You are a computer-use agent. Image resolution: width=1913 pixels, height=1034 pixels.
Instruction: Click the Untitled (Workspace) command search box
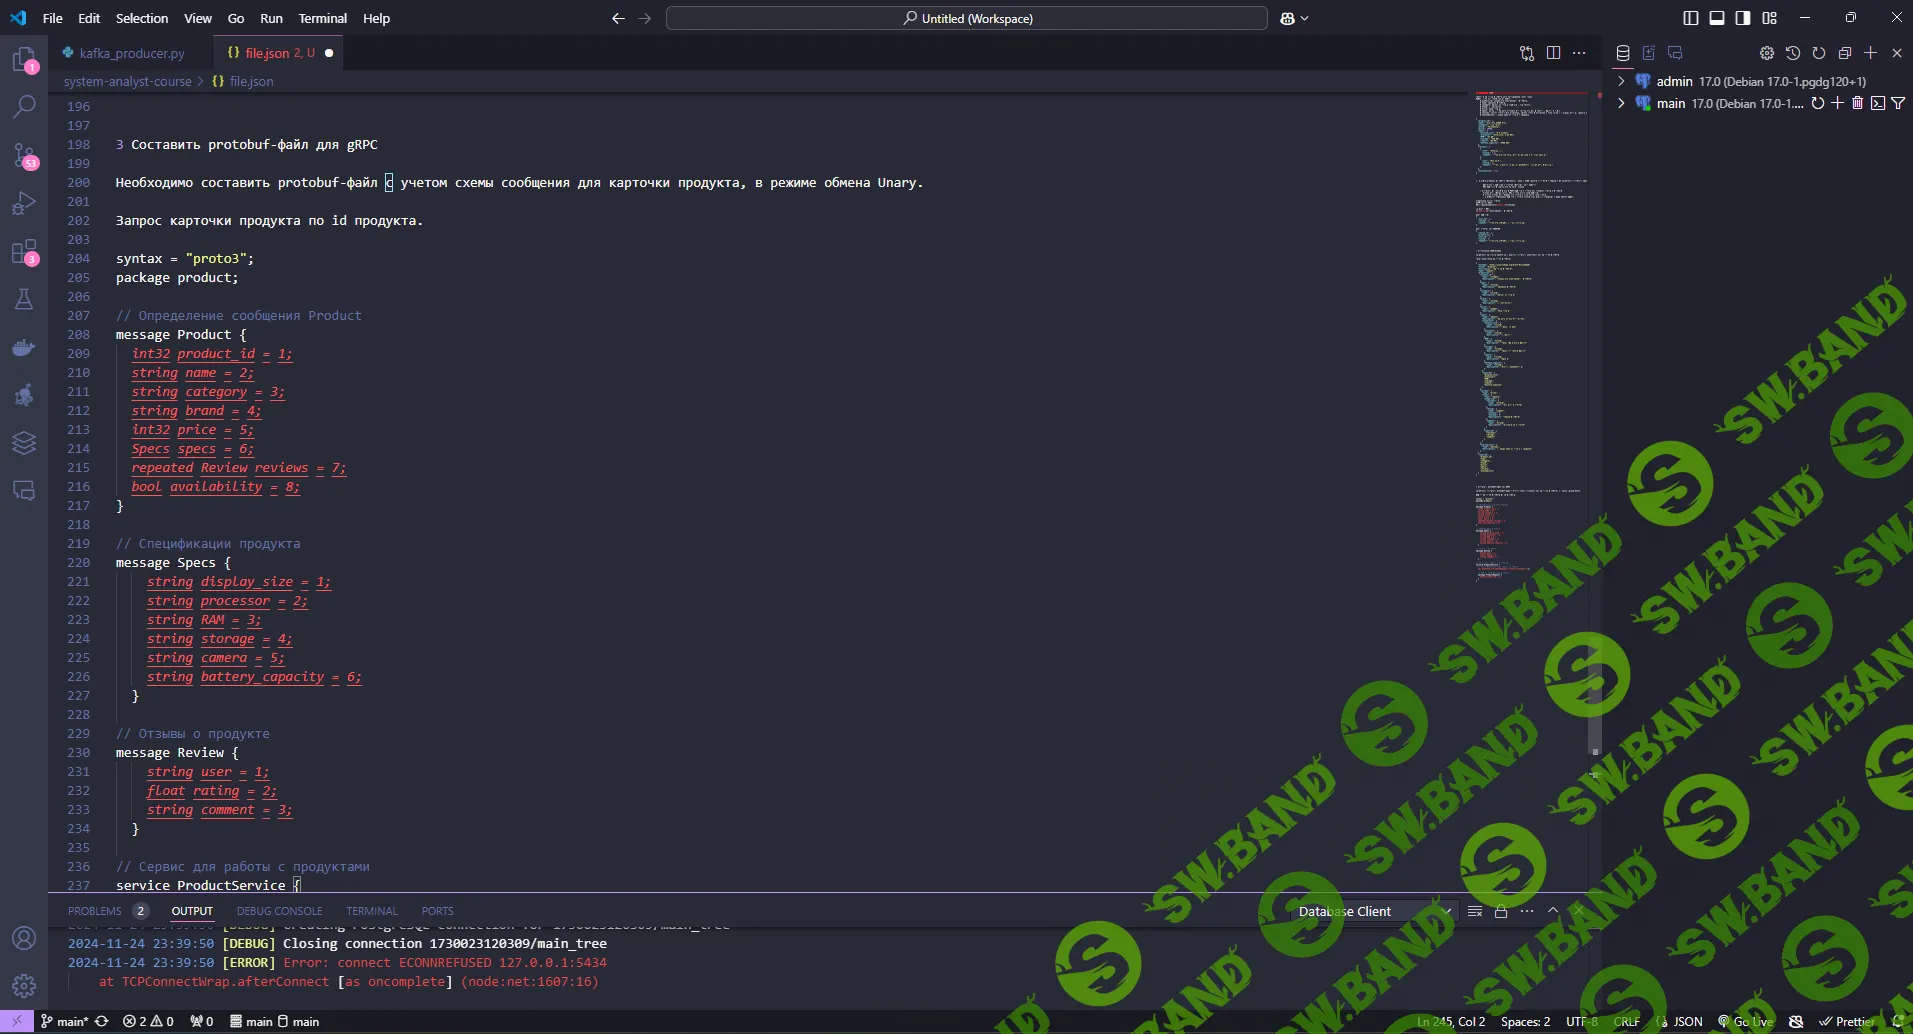[x=967, y=18]
